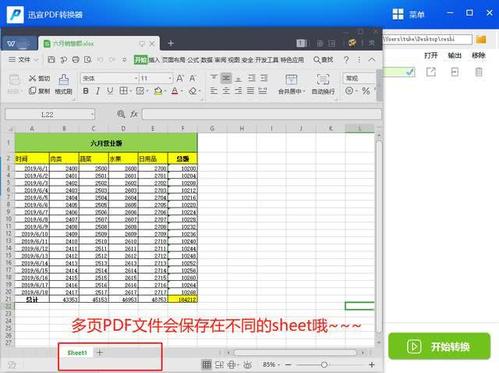
Task: Toggle underline formatting
Action: pyautogui.click(x=110, y=91)
